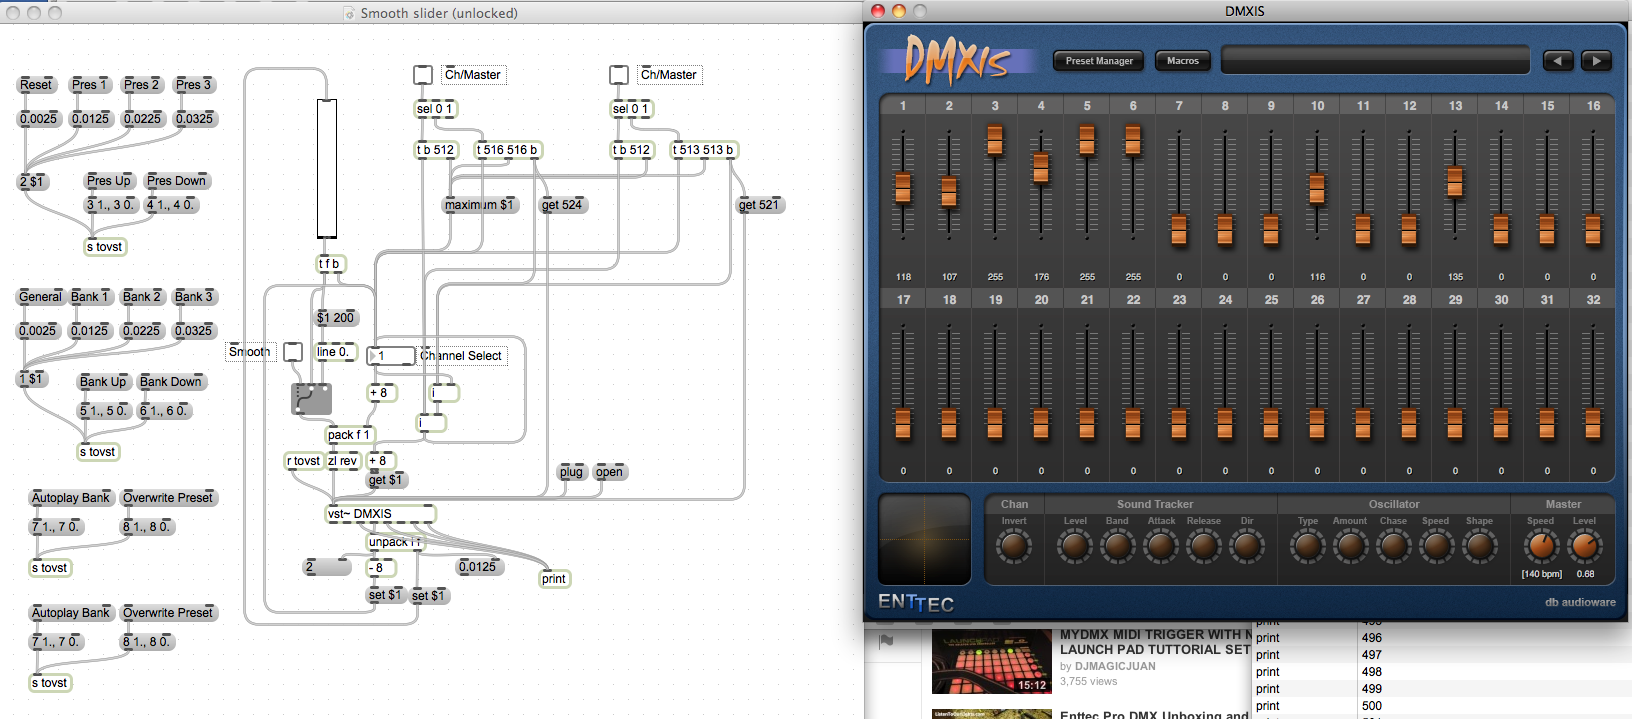Click the Channel Select number box
Viewport: 1632px width, 719px height.
pos(391,356)
